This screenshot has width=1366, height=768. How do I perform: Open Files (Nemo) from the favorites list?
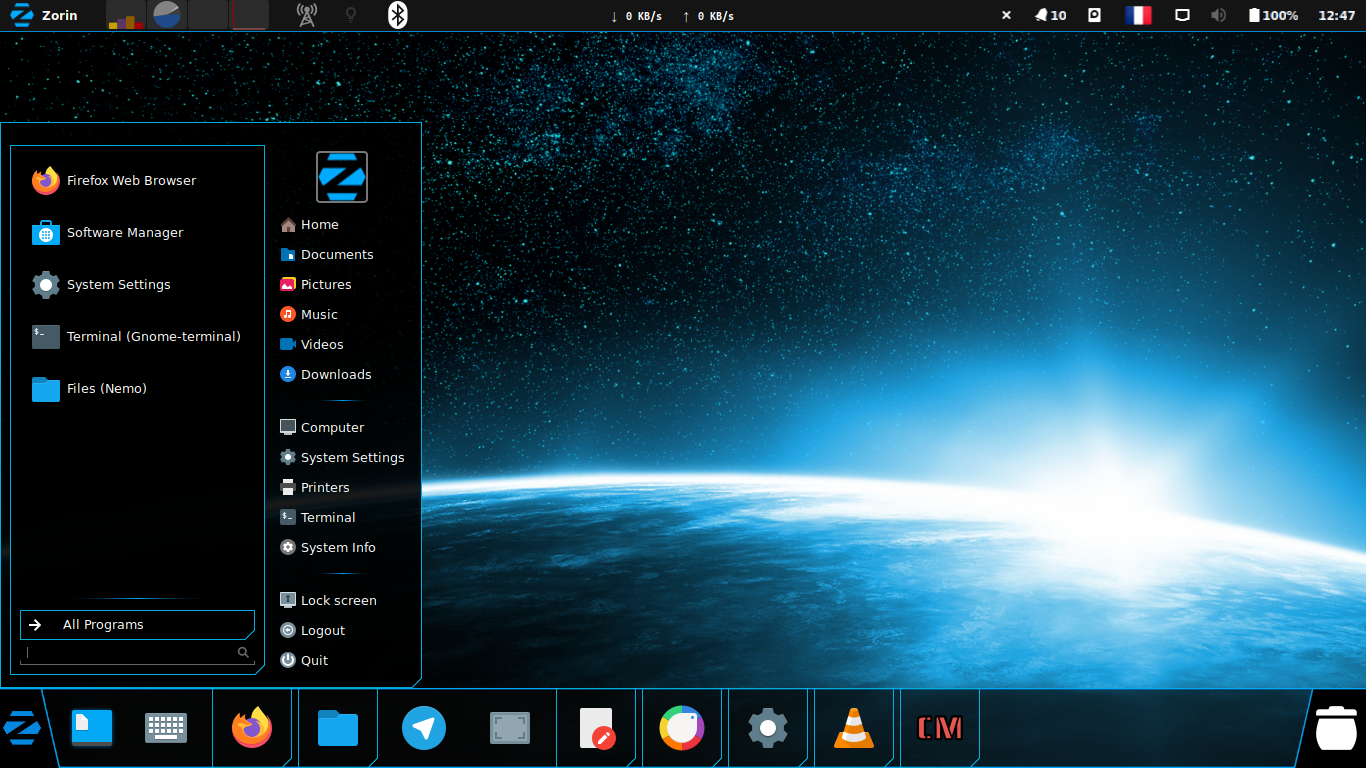click(89, 389)
